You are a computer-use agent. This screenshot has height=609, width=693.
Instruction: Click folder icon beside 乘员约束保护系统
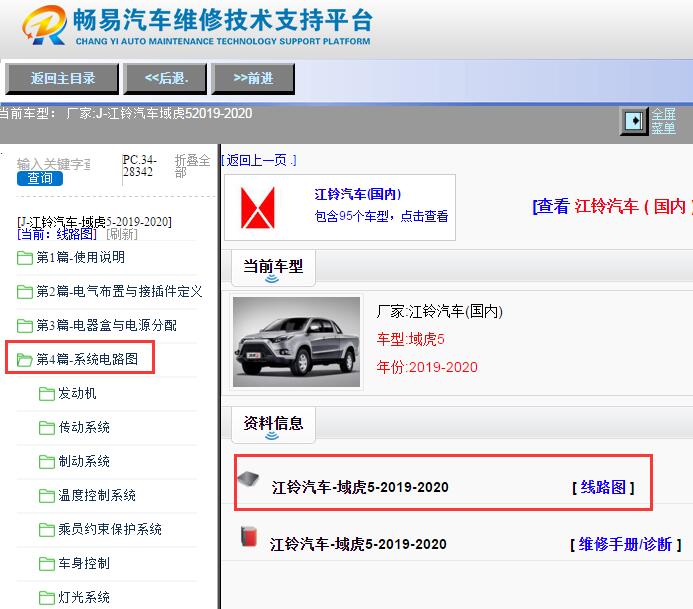[x=47, y=530]
